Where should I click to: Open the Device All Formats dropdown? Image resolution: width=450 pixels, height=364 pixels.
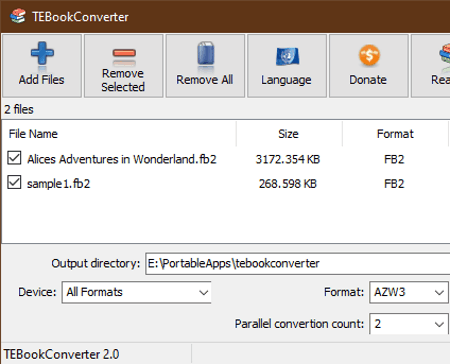(136, 292)
